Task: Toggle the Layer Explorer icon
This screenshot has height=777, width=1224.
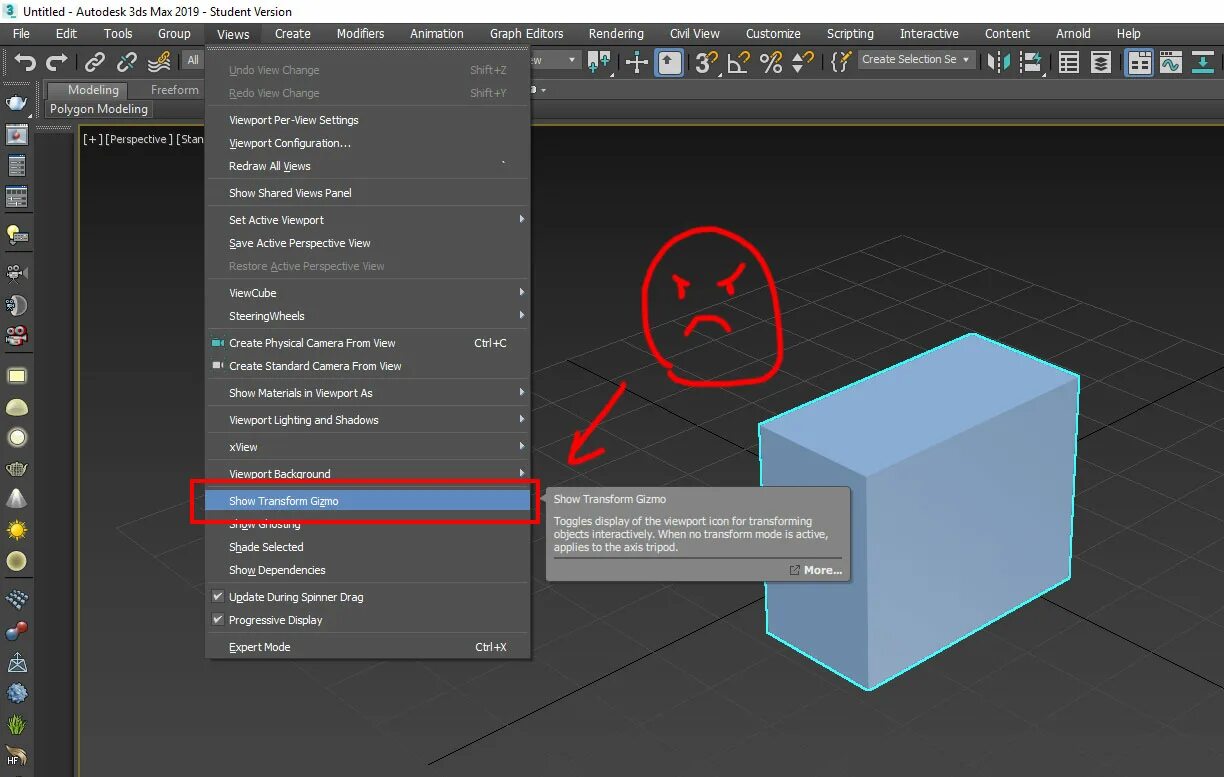Action: 1101,63
